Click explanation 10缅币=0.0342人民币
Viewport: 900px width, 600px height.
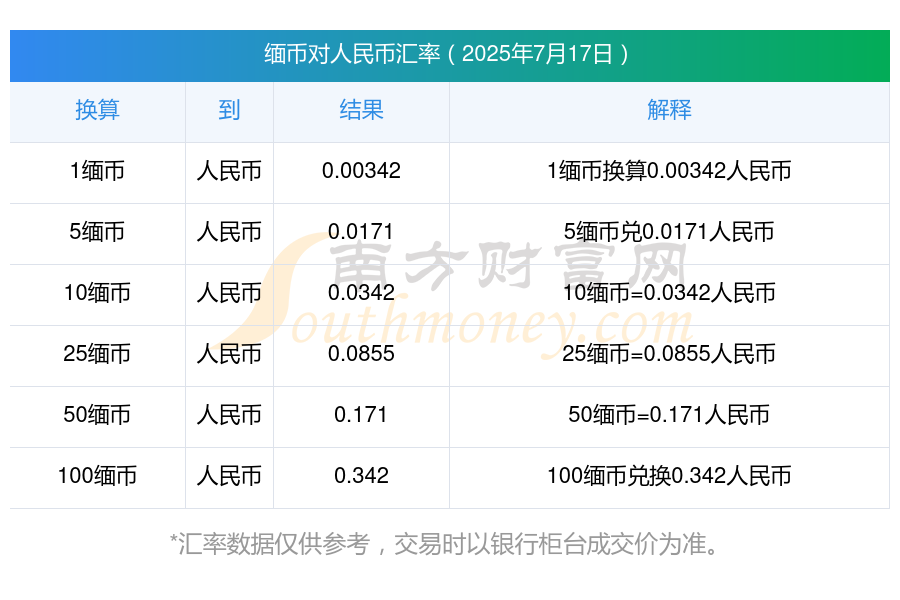(x=669, y=293)
